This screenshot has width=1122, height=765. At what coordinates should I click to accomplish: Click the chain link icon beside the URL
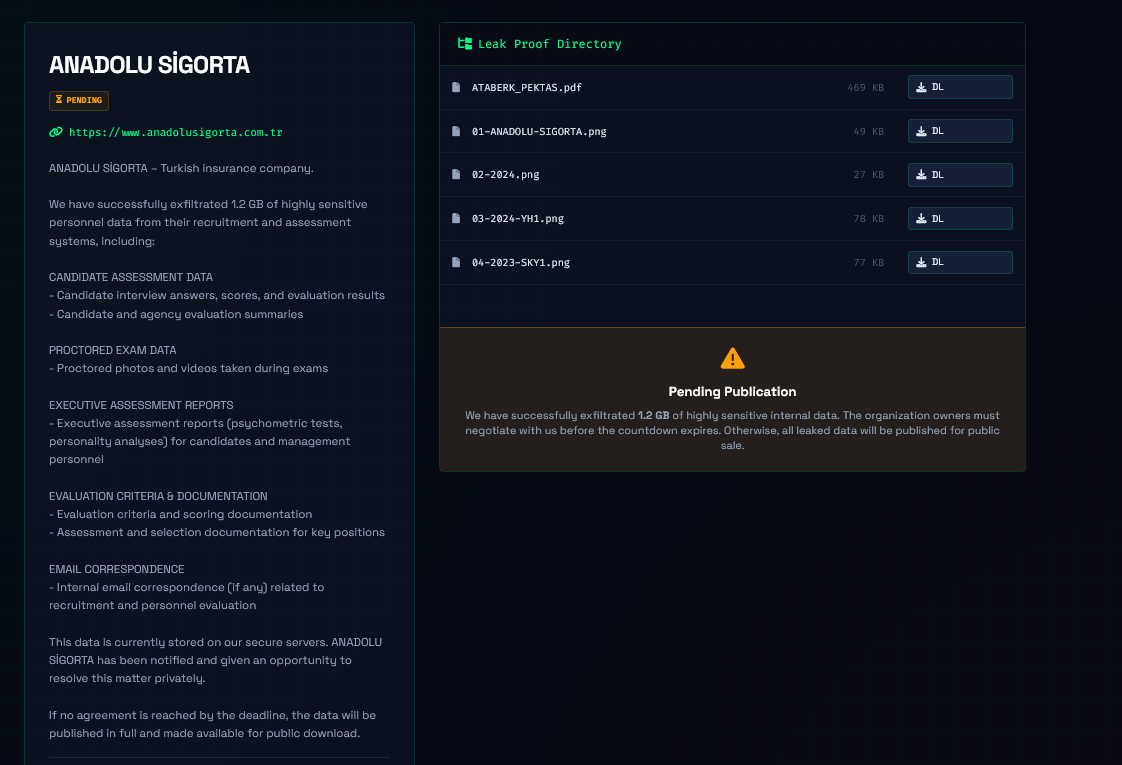pyautogui.click(x=56, y=132)
